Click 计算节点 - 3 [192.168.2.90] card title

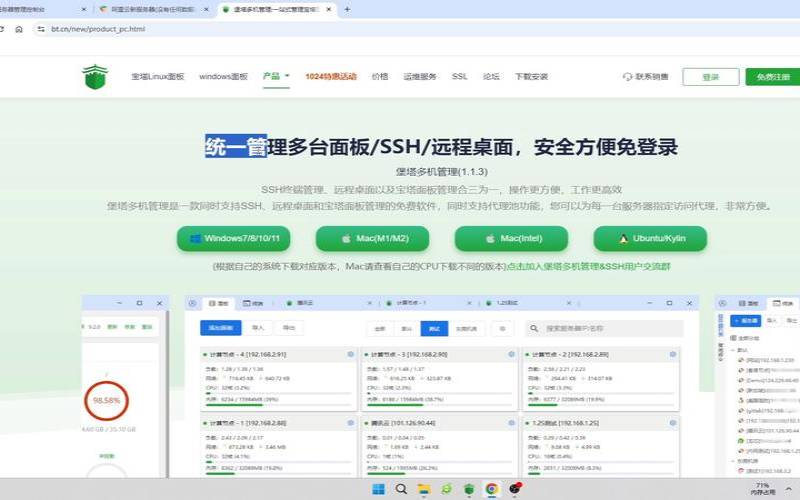click(409, 354)
